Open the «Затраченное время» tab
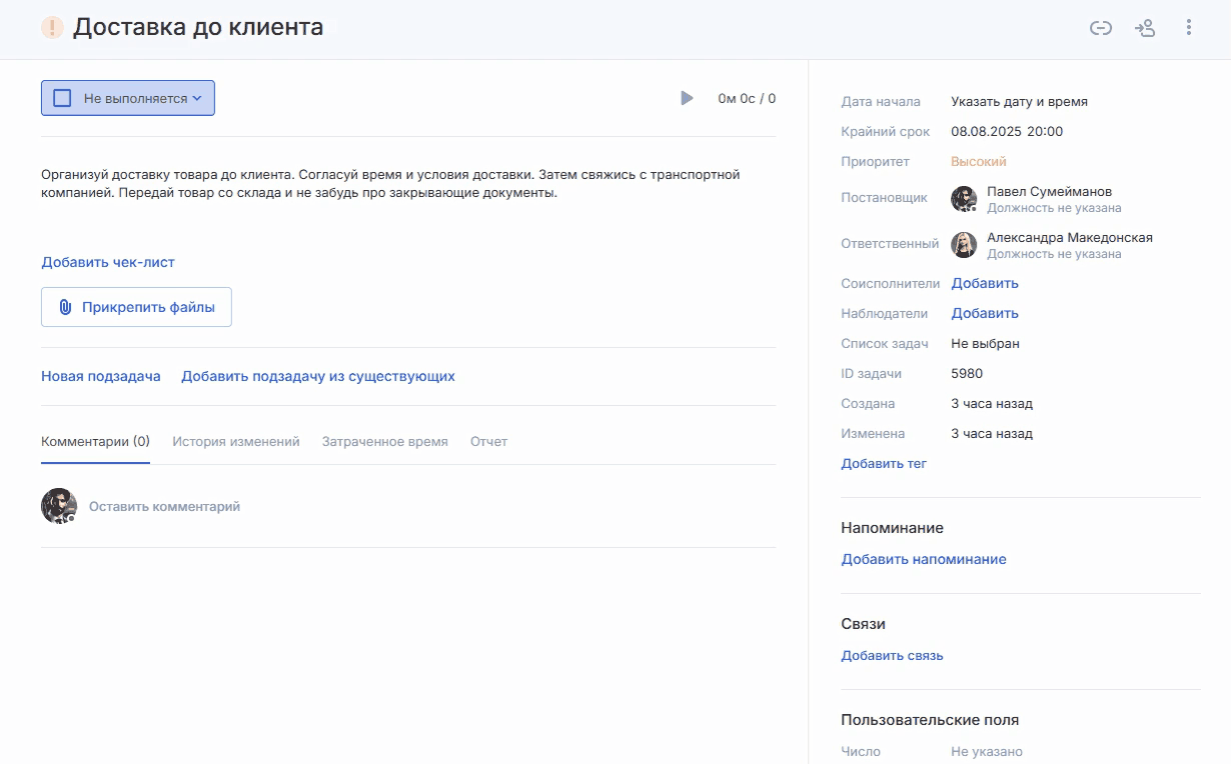1231x764 pixels. click(385, 441)
